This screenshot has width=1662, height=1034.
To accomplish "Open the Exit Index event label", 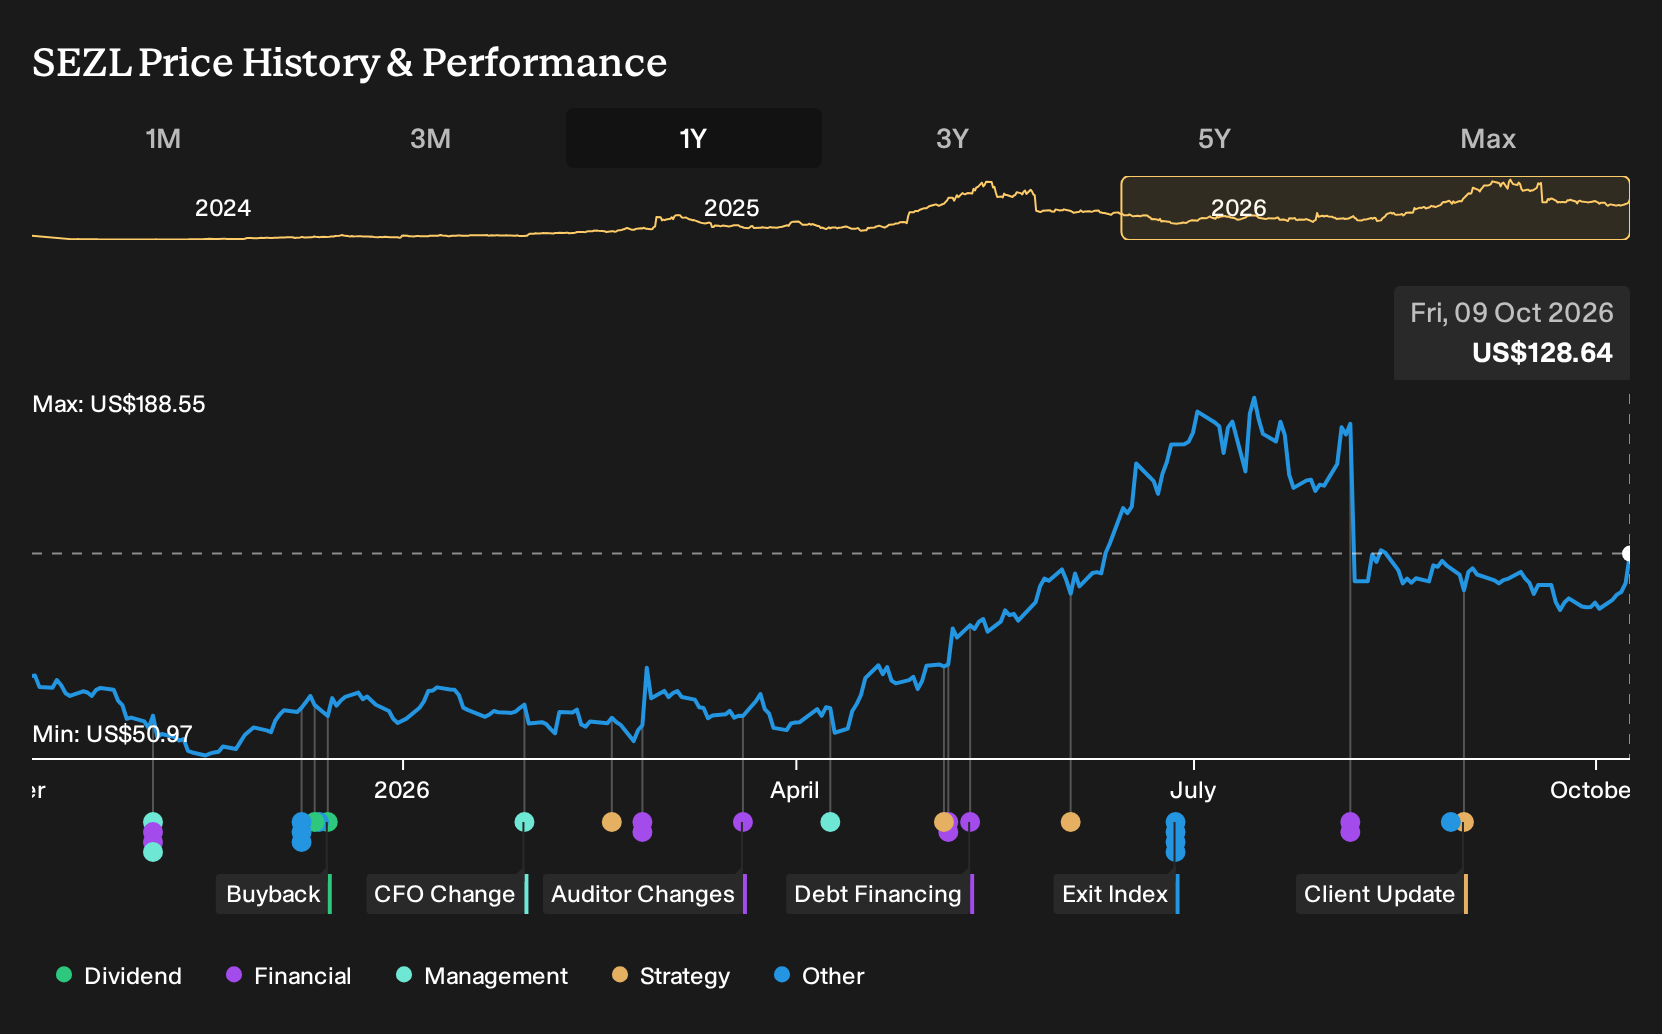I will coord(1117,894).
